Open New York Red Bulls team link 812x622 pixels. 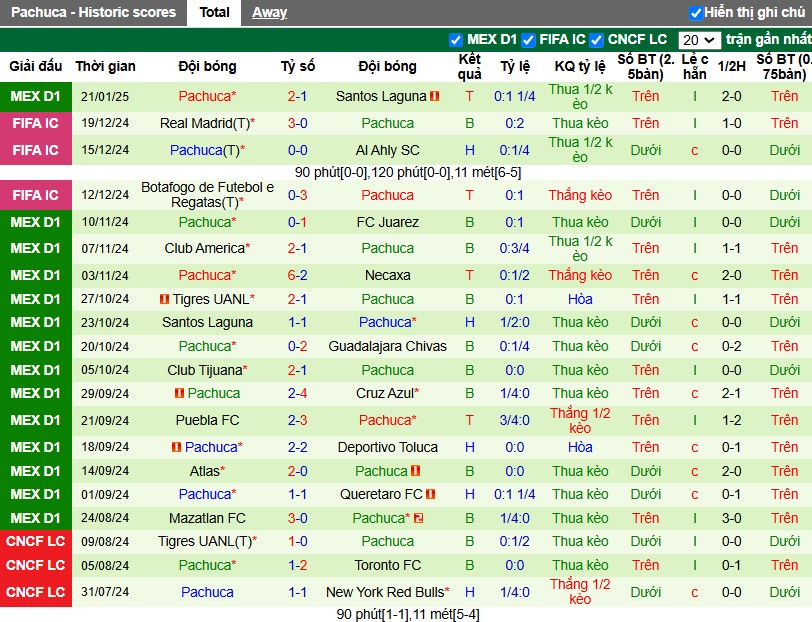[x=387, y=592]
